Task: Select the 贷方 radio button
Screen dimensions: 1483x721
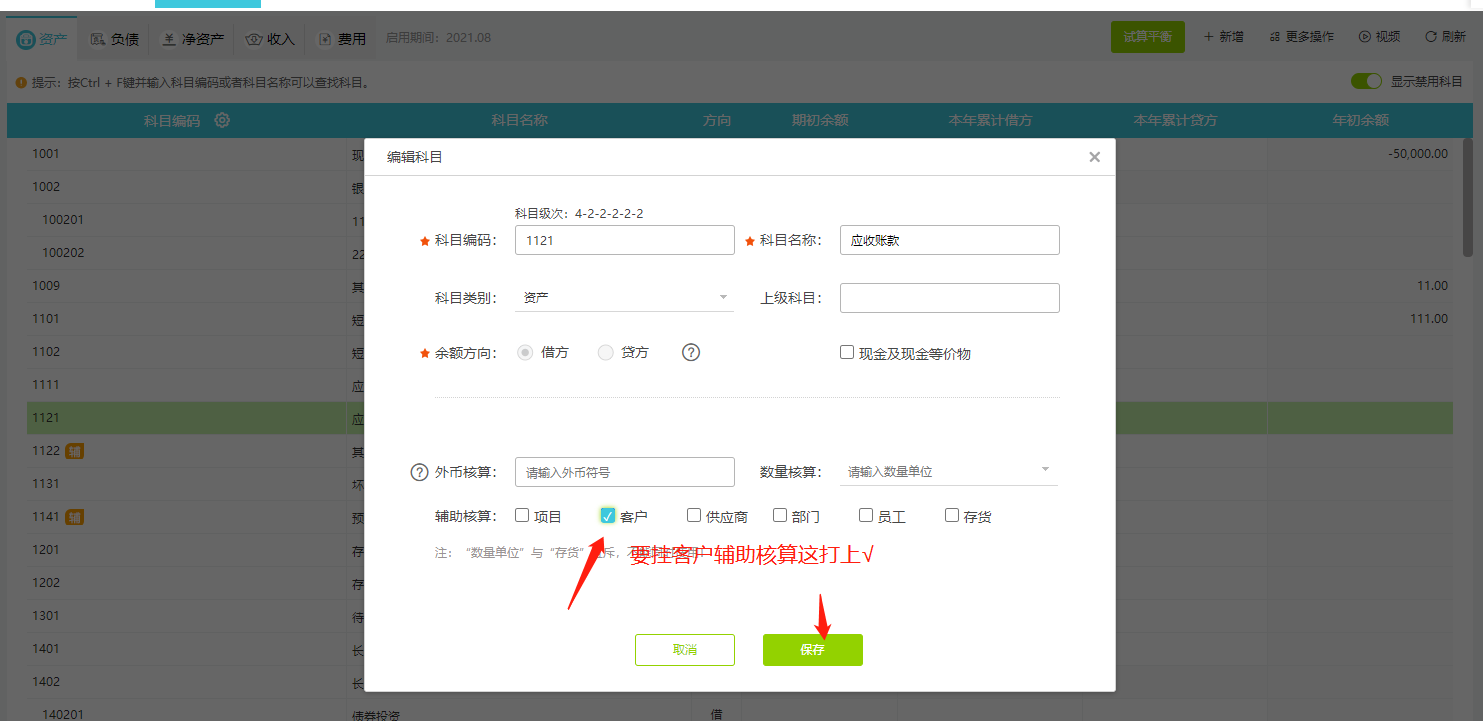Action: (x=605, y=352)
